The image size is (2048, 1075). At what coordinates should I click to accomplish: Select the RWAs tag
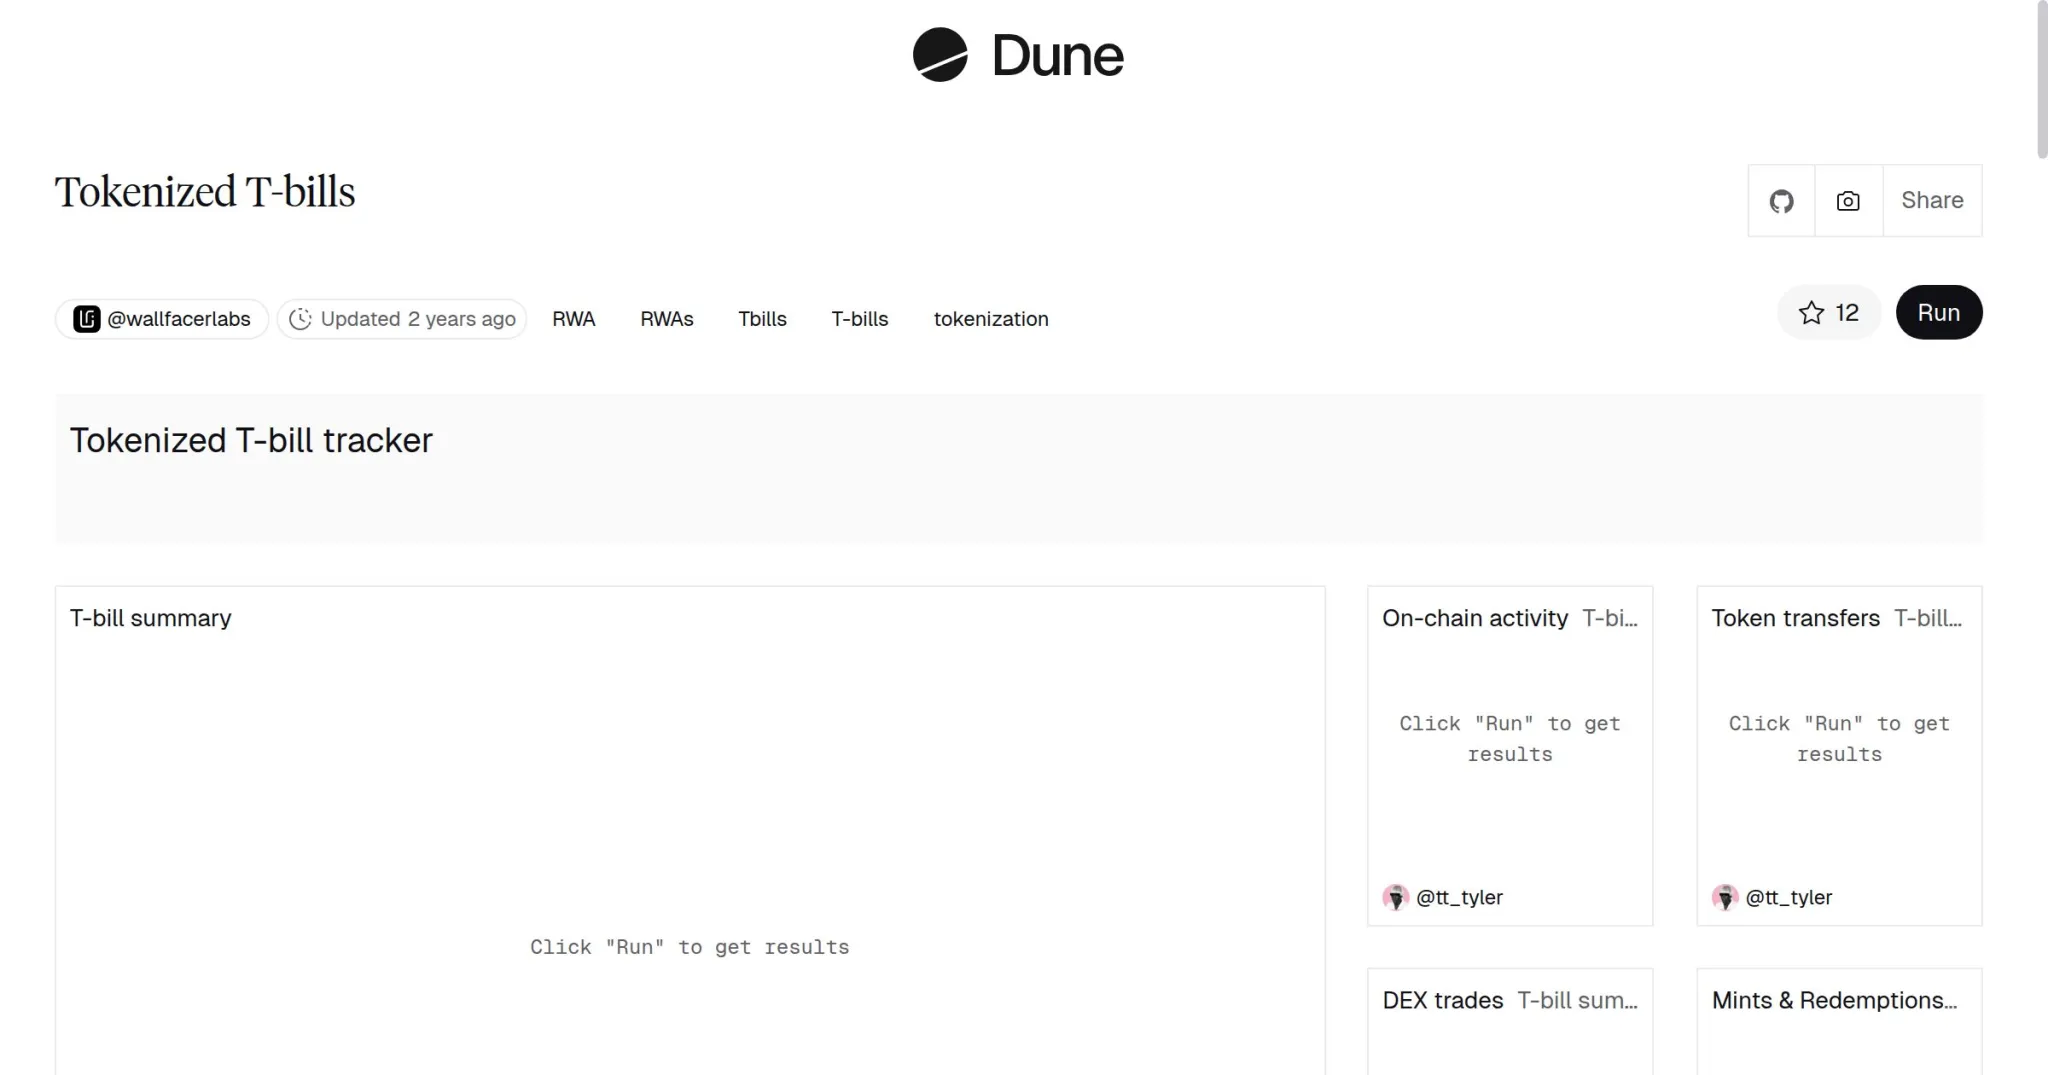[x=666, y=319]
